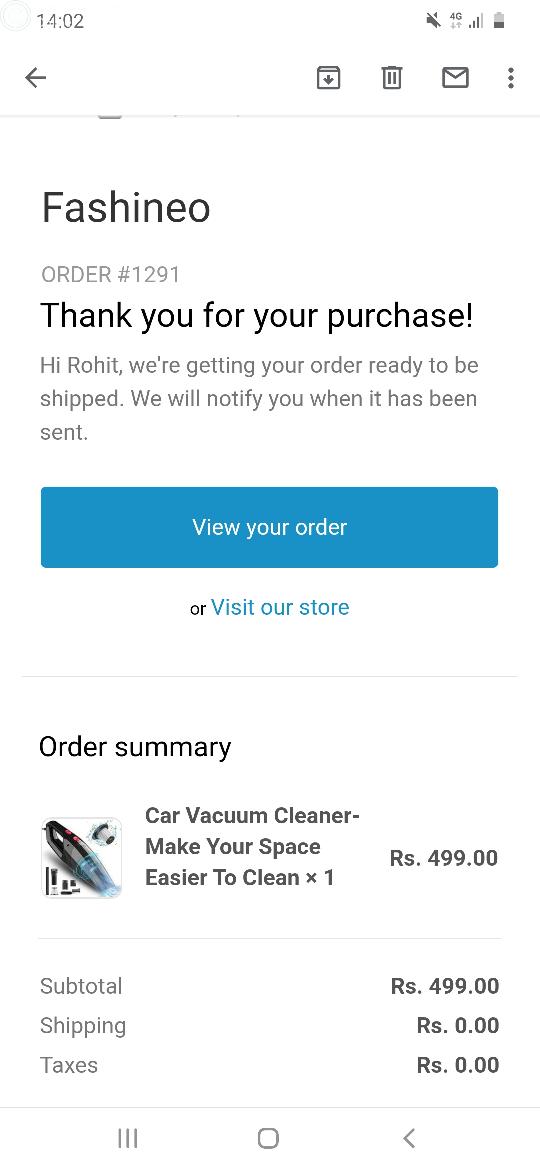Tap the Fashineo store heading
The width and height of the screenshot is (540, 1170).
click(125, 207)
